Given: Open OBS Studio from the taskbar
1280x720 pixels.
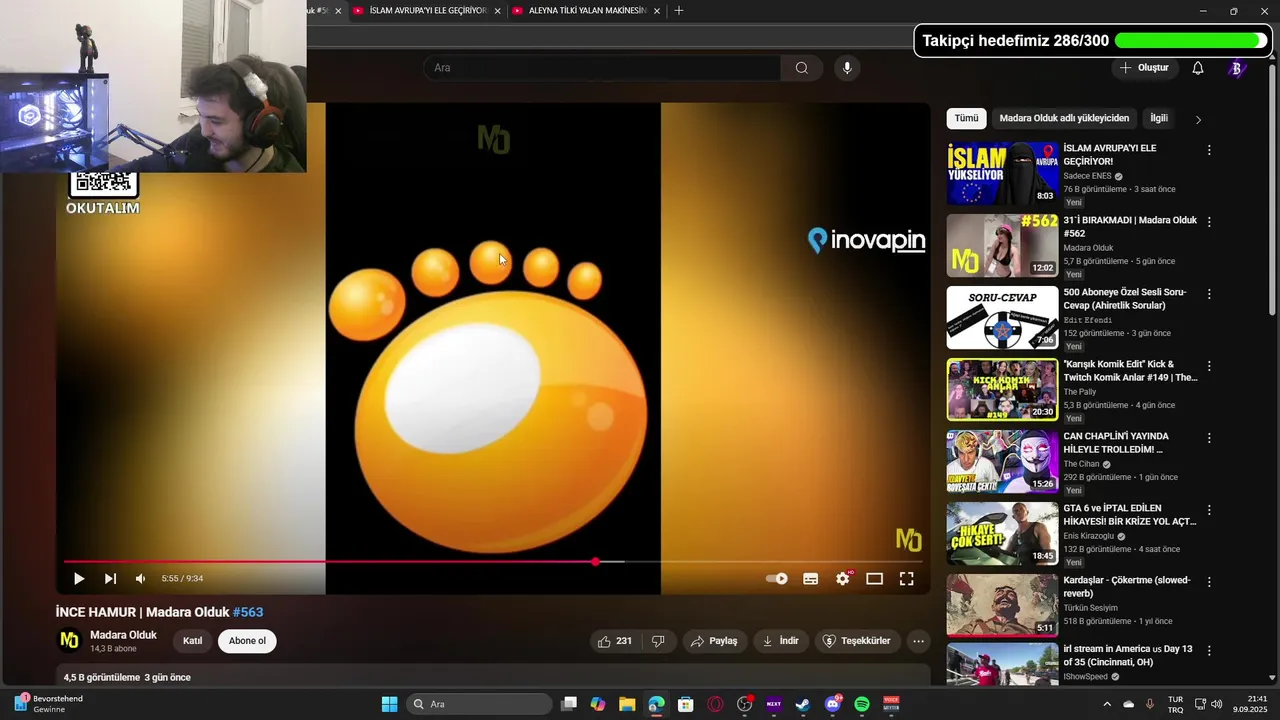Looking at the screenshot, I should [744, 704].
